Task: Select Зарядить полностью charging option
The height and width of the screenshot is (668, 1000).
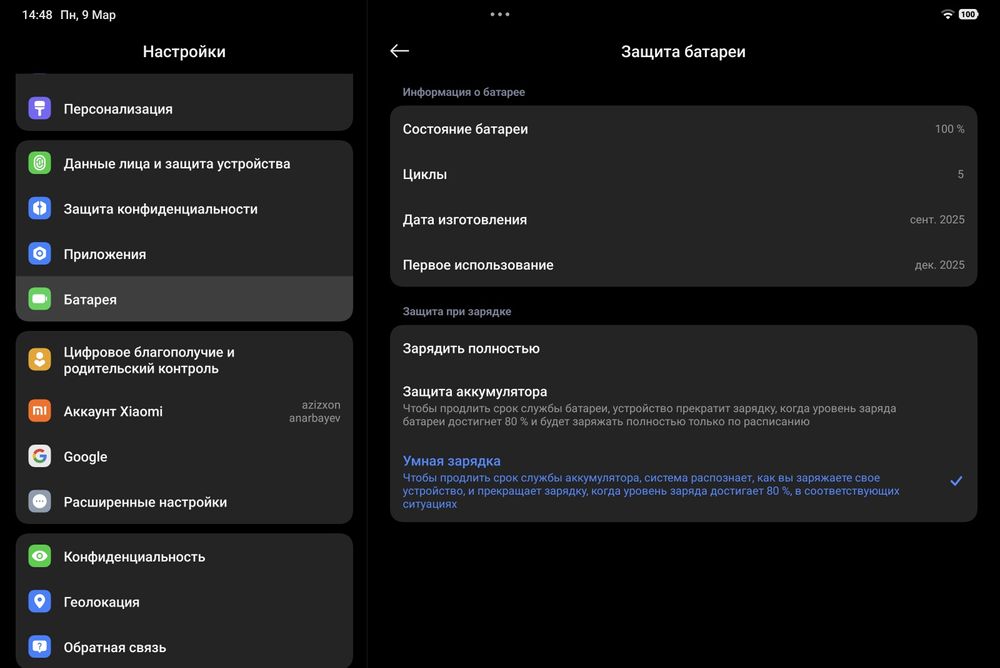Action: pos(684,348)
